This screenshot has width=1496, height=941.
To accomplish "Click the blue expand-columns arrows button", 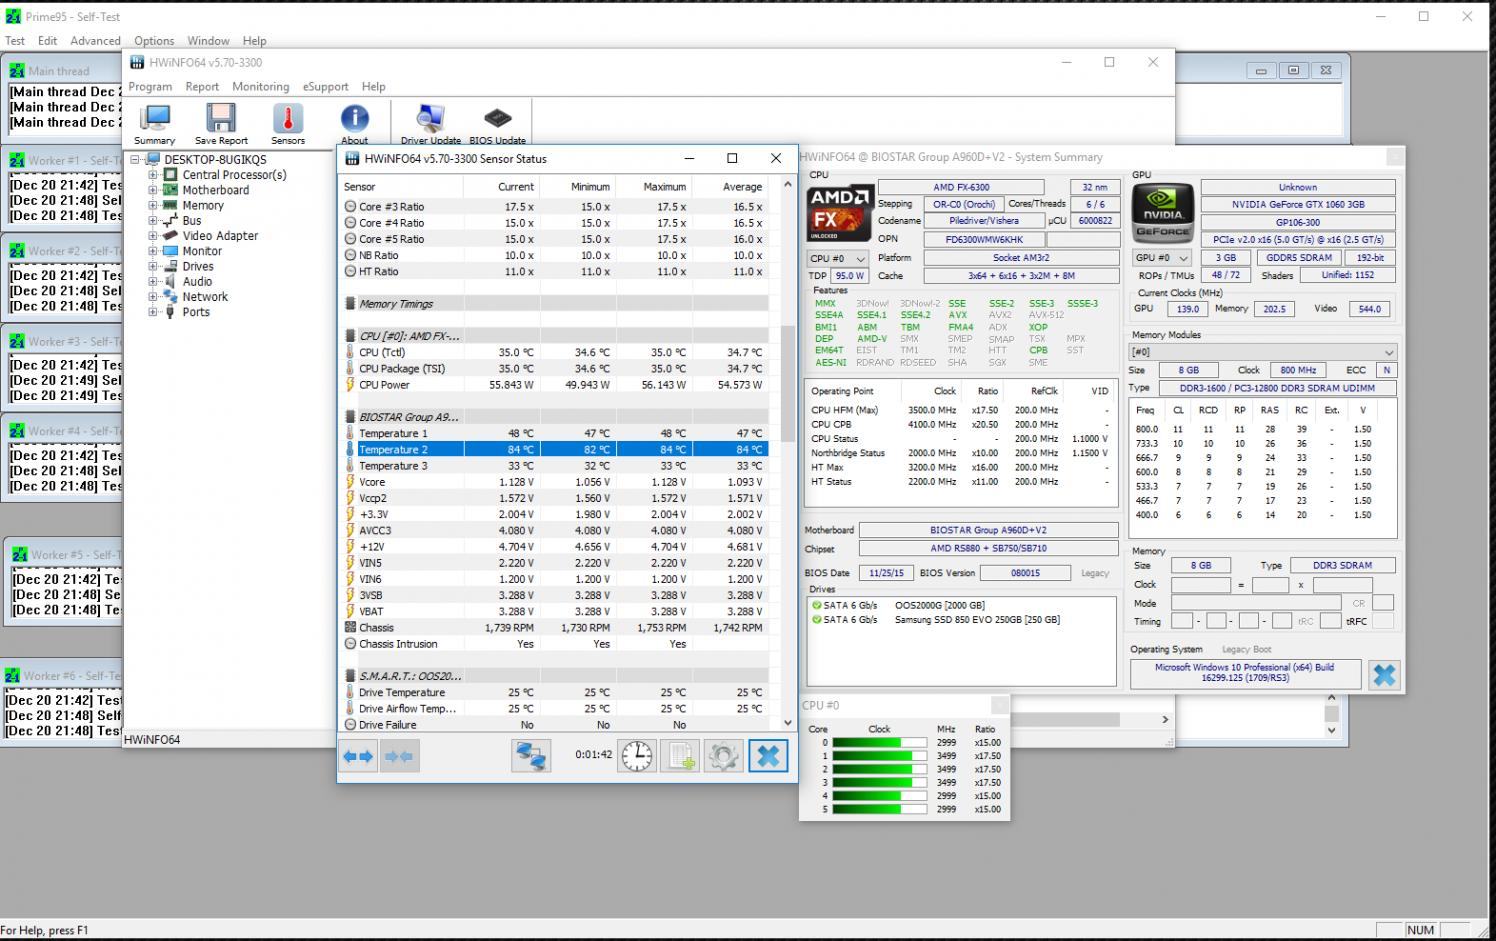I will point(358,756).
